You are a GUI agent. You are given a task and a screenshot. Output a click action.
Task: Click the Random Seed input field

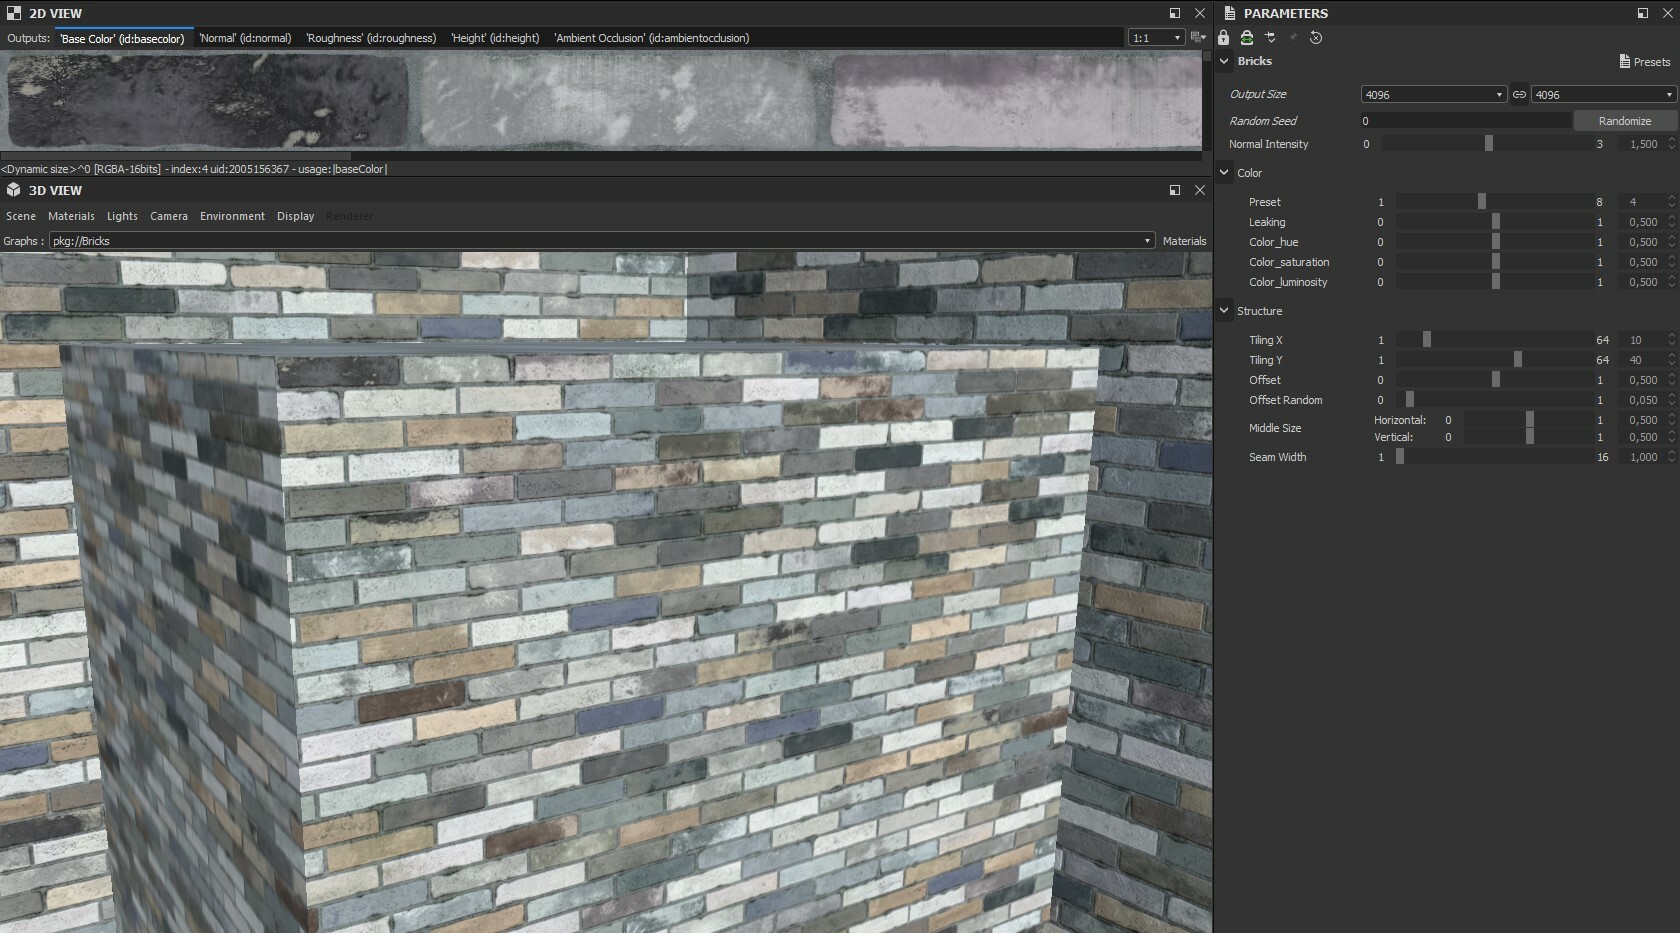coord(1460,120)
